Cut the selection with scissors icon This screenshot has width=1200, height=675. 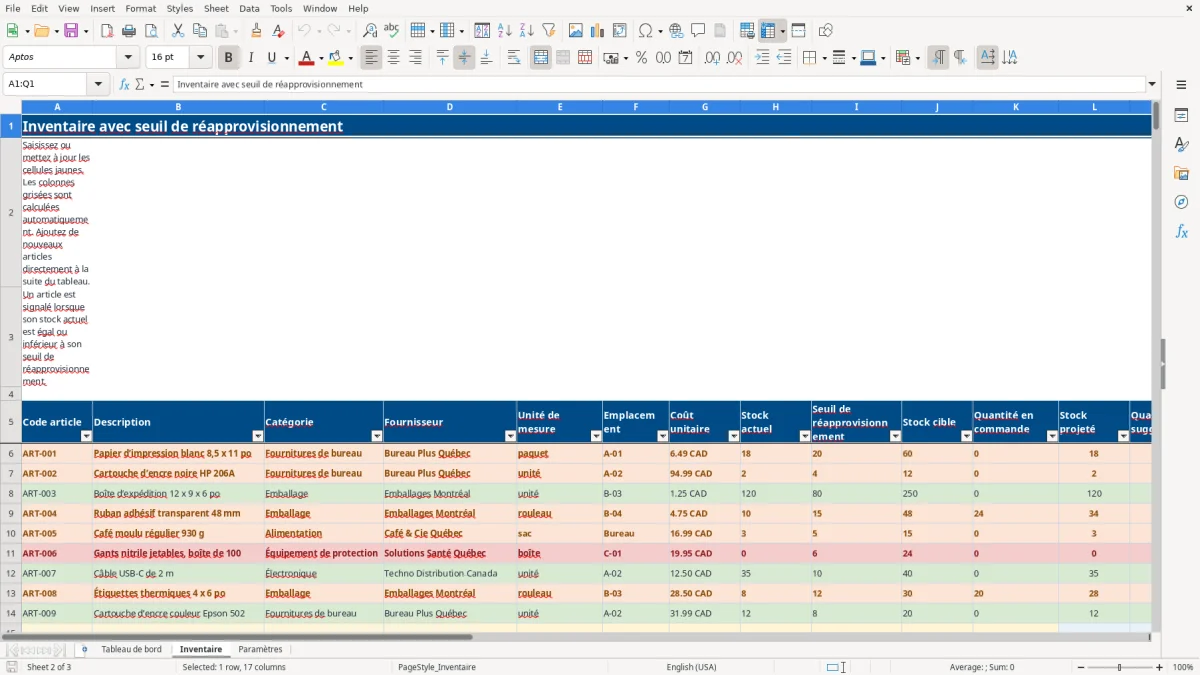(178, 31)
